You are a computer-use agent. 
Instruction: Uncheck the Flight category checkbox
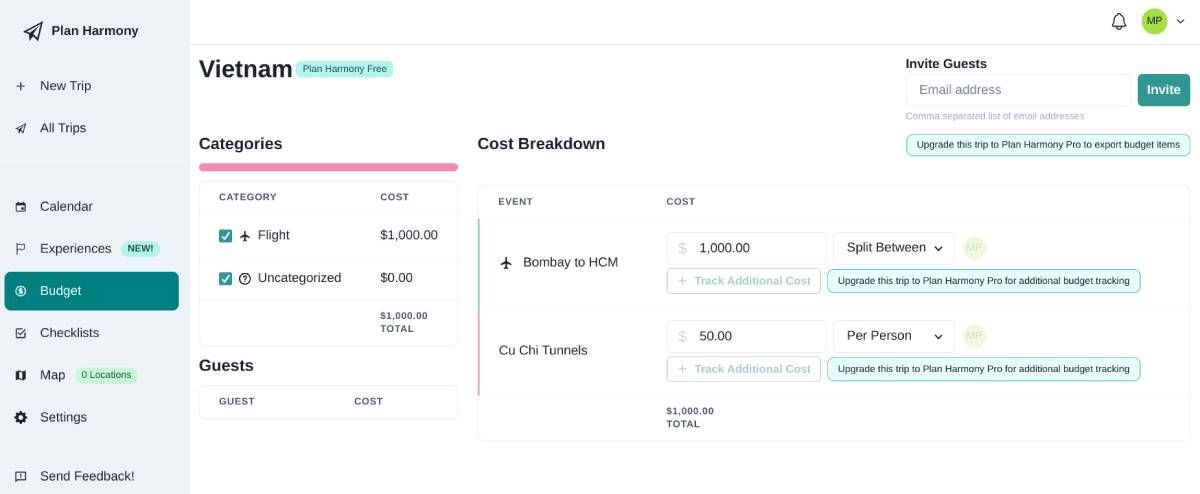[225, 236]
